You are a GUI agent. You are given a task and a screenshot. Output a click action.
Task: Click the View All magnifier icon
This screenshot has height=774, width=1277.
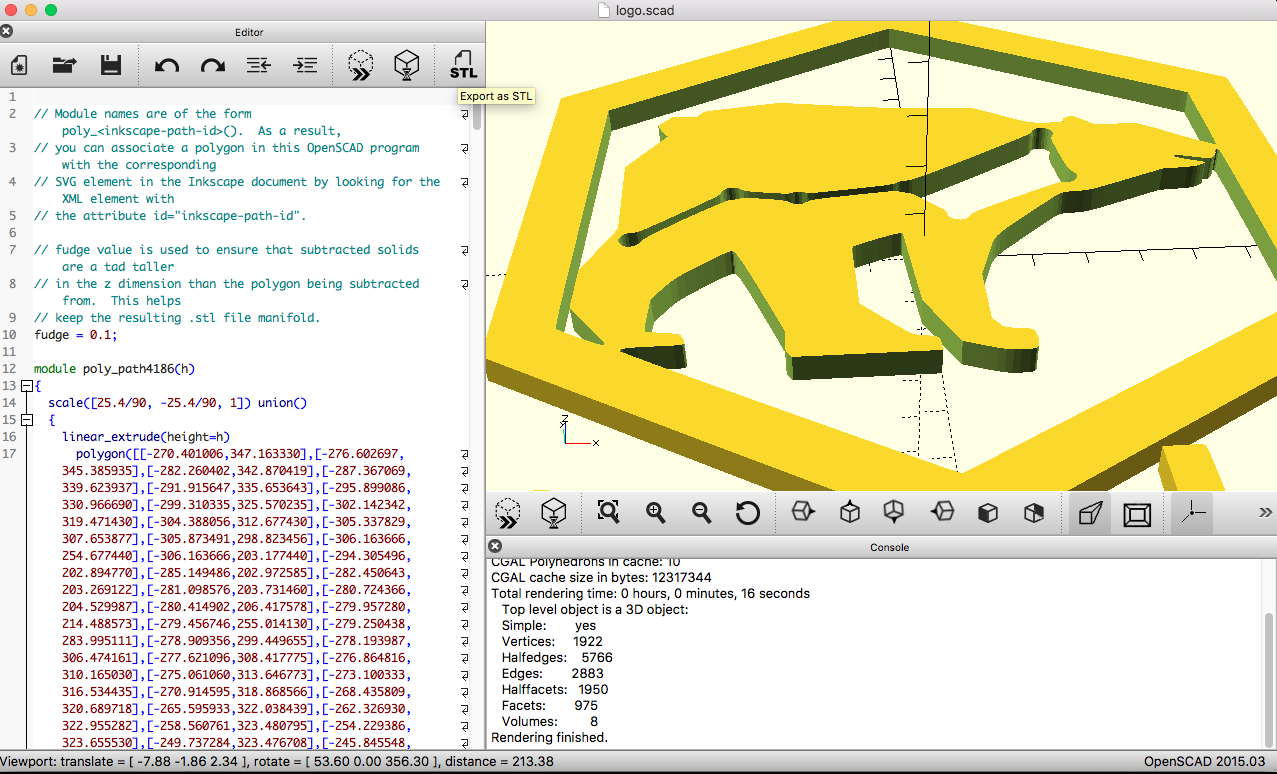click(609, 513)
